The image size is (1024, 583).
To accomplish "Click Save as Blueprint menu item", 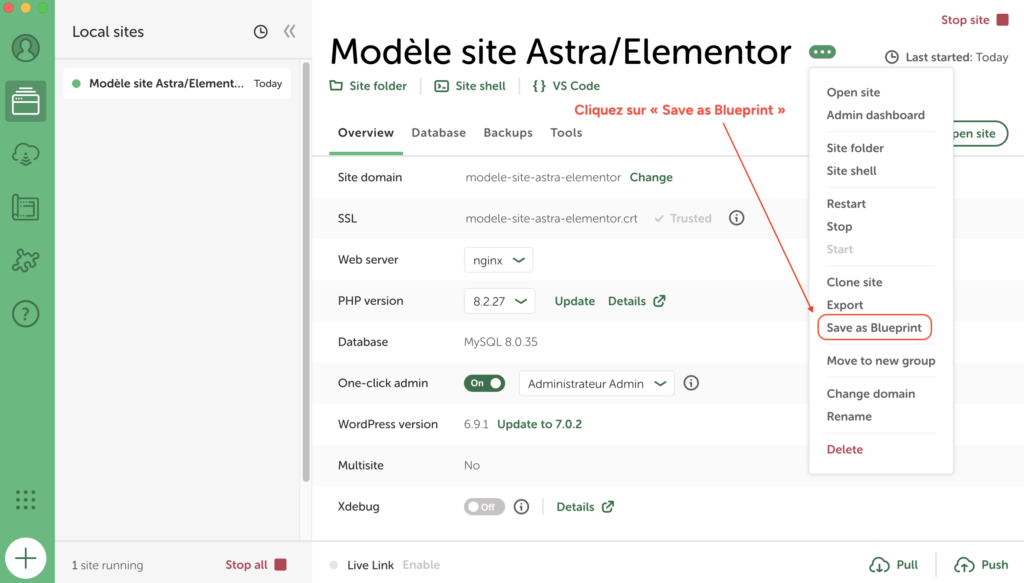I will click(874, 328).
